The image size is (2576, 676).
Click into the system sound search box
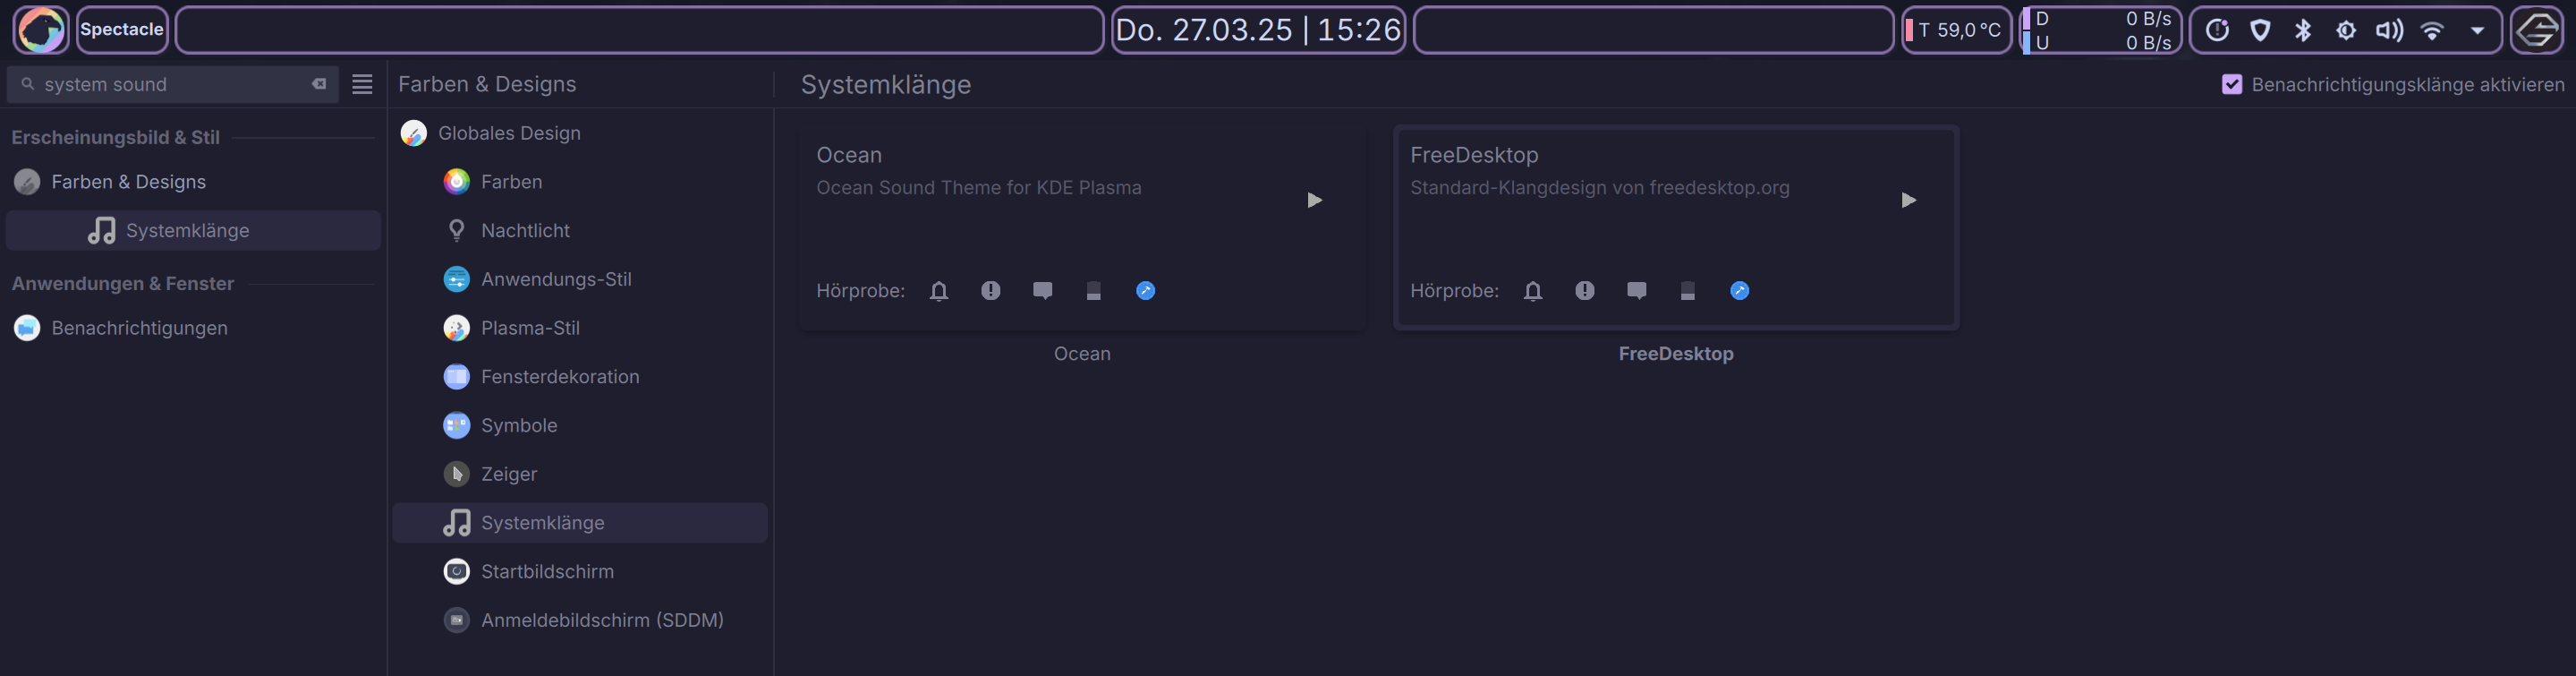click(x=172, y=85)
